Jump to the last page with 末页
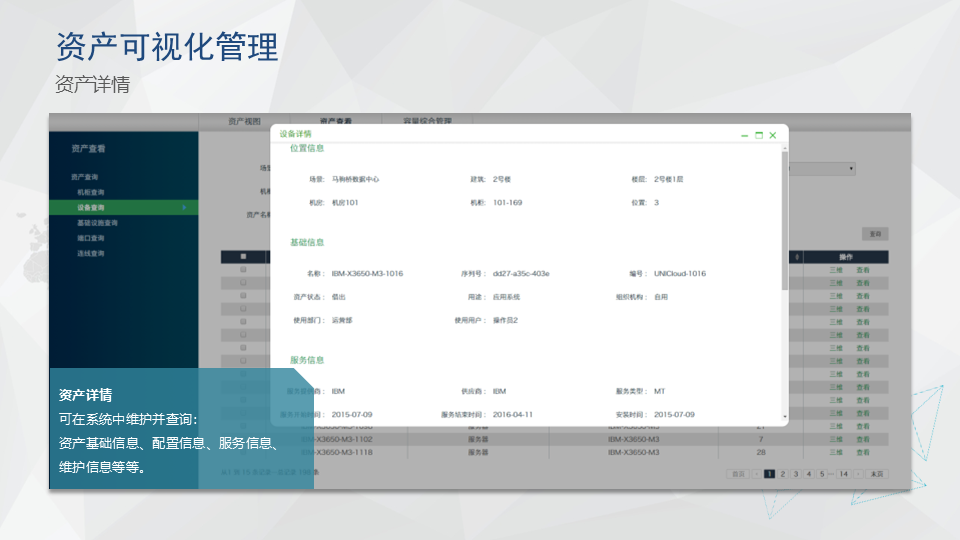 [x=877, y=474]
